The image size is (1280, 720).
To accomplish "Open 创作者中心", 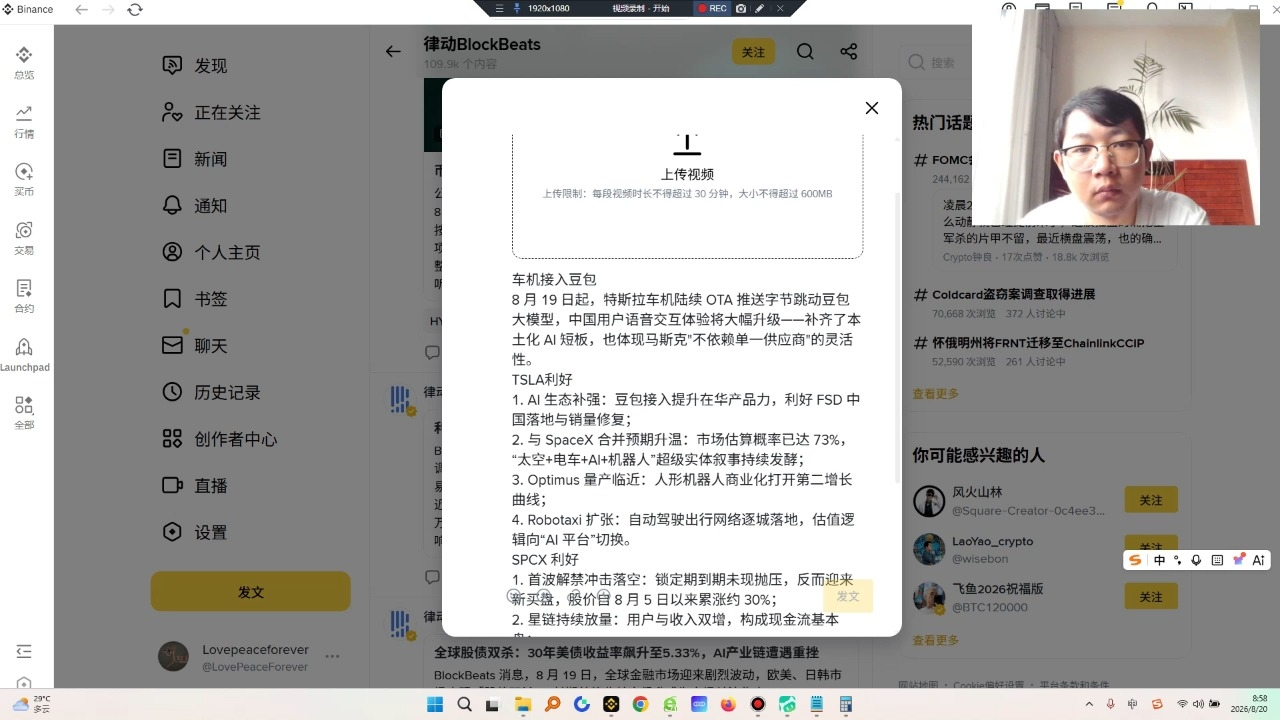I will point(219,439).
